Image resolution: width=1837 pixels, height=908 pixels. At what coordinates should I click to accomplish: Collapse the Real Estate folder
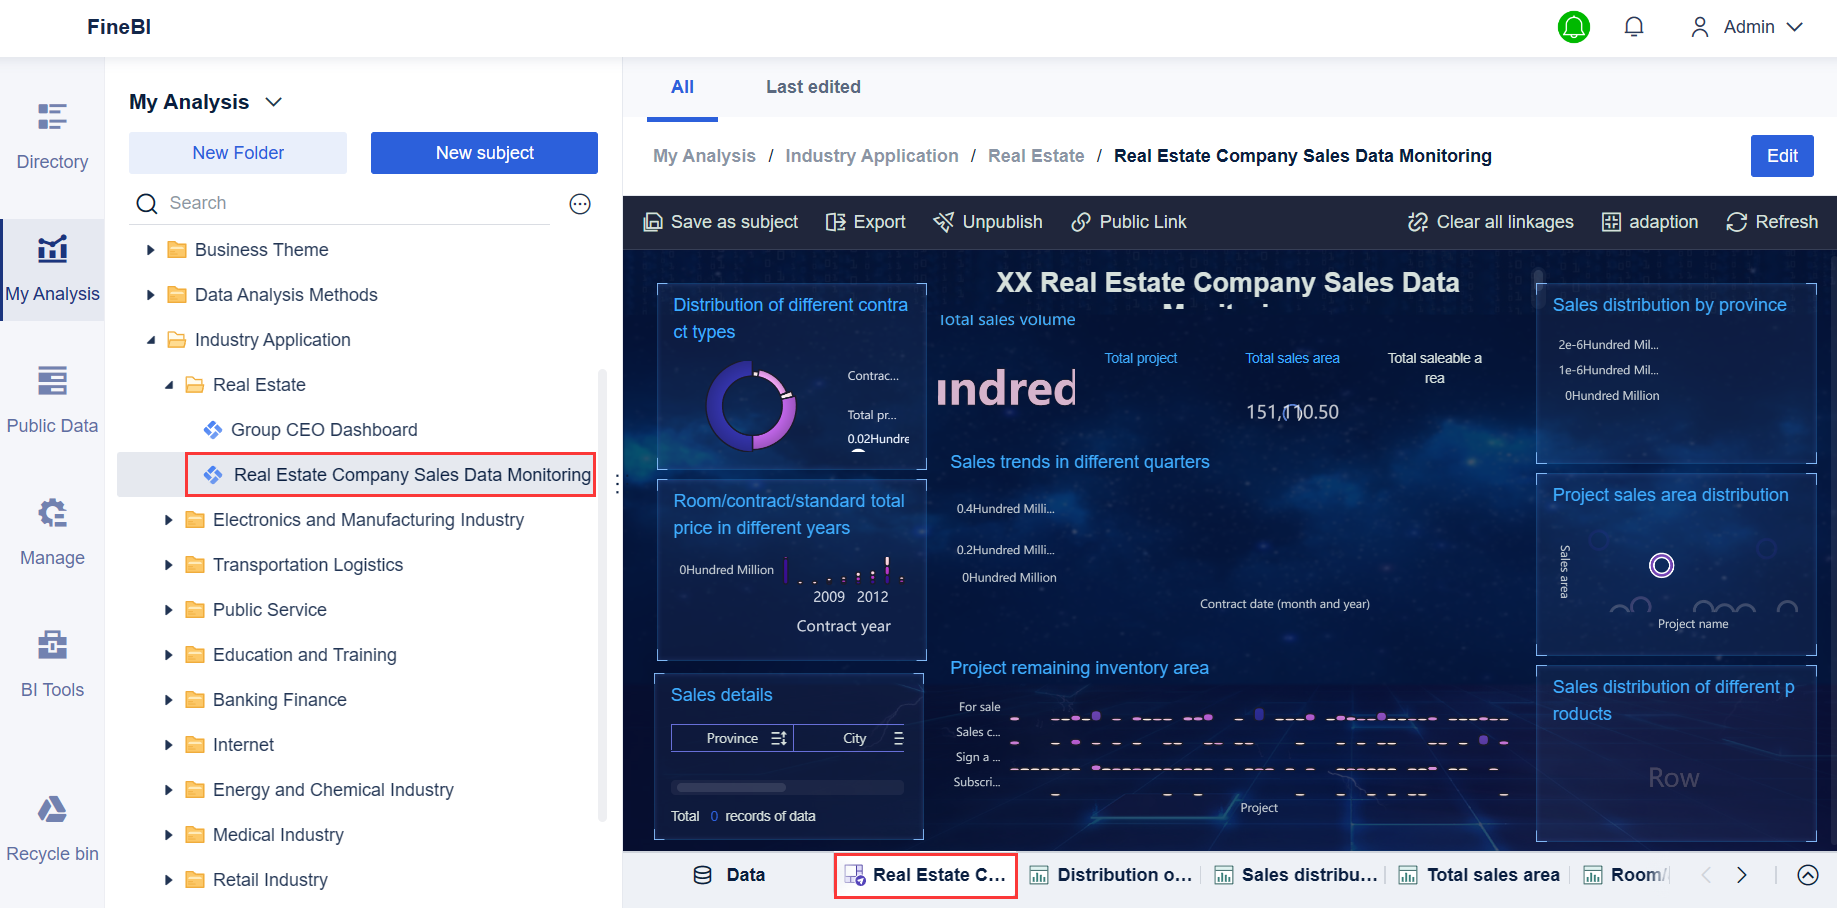tap(171, 384)
